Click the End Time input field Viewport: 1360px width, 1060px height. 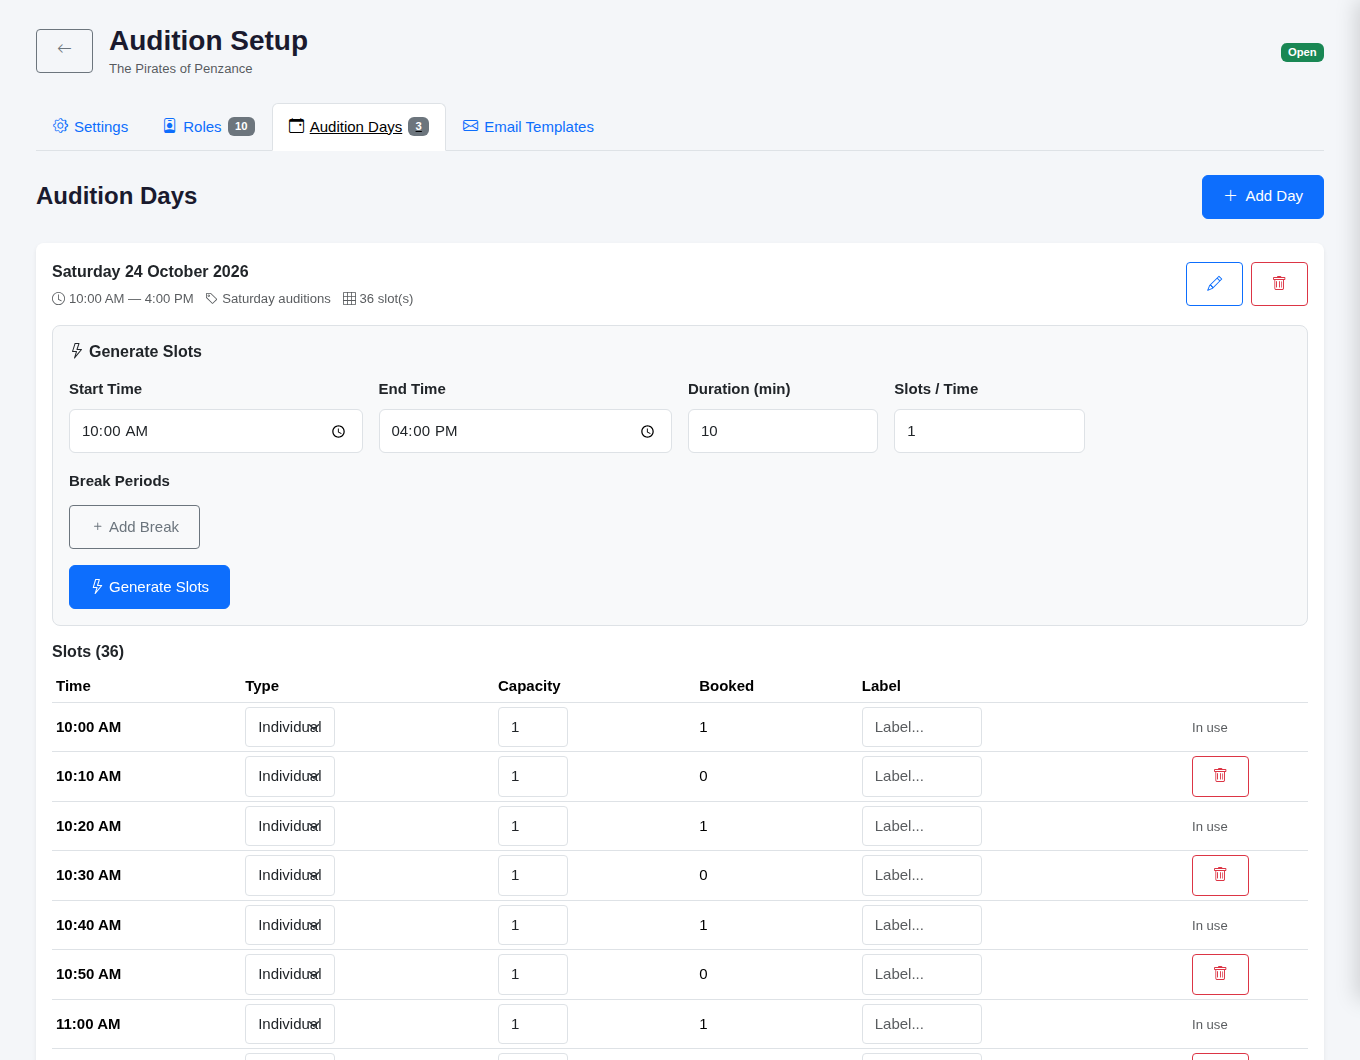pyautogui.click(x=525, y=431)
